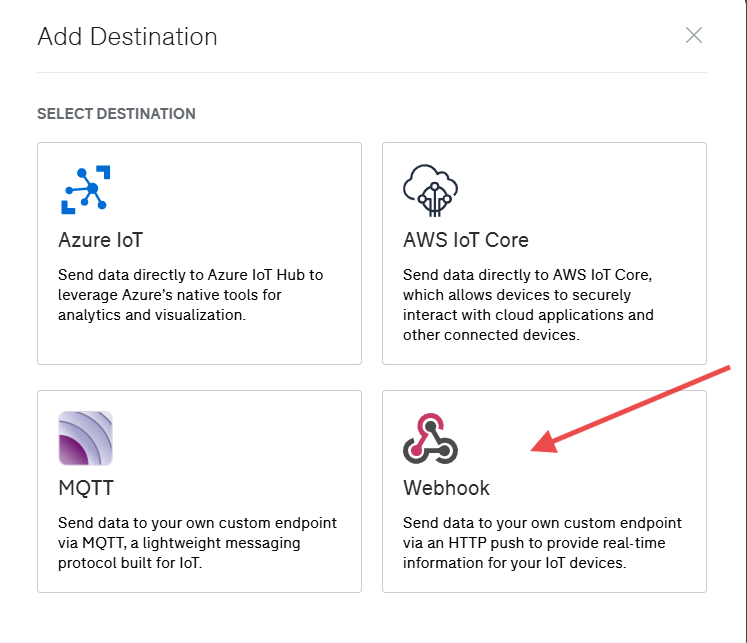This screenshot has width=747, height=643.
Task: Click the Azure IoT Hub description text
Action: coord(191,294)
